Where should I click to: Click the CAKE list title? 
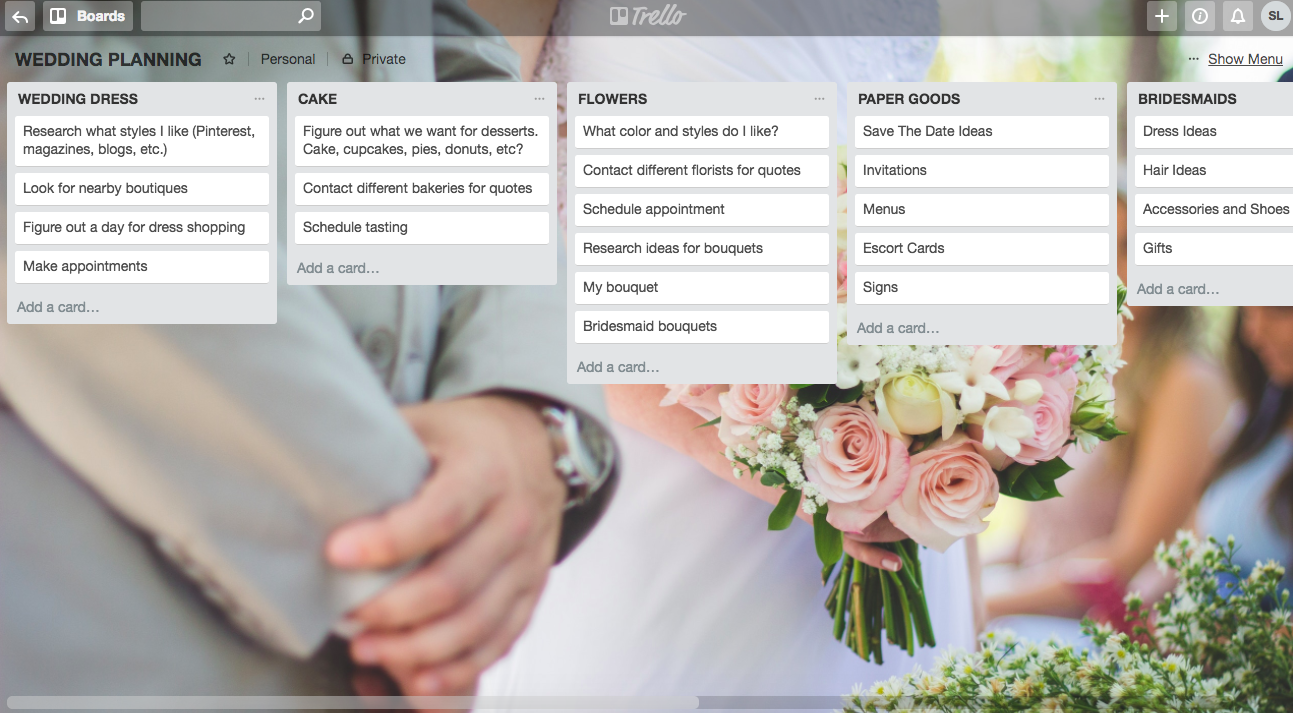pos(317,99)
